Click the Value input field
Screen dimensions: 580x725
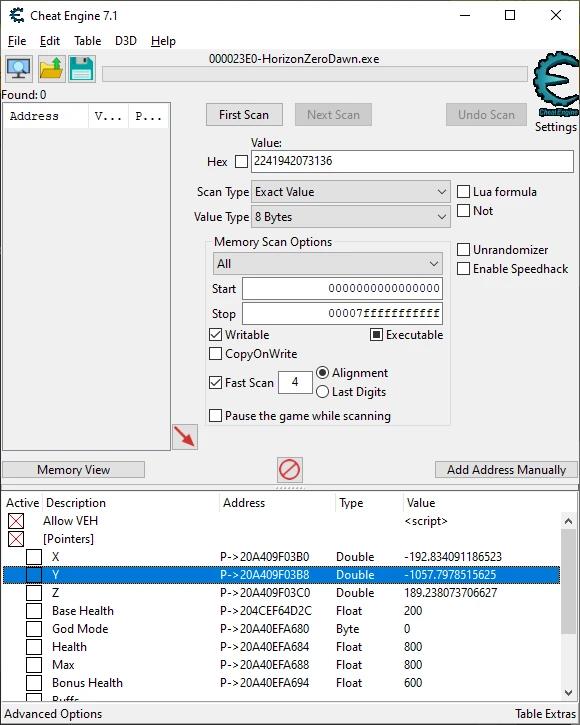click(412, 161)
